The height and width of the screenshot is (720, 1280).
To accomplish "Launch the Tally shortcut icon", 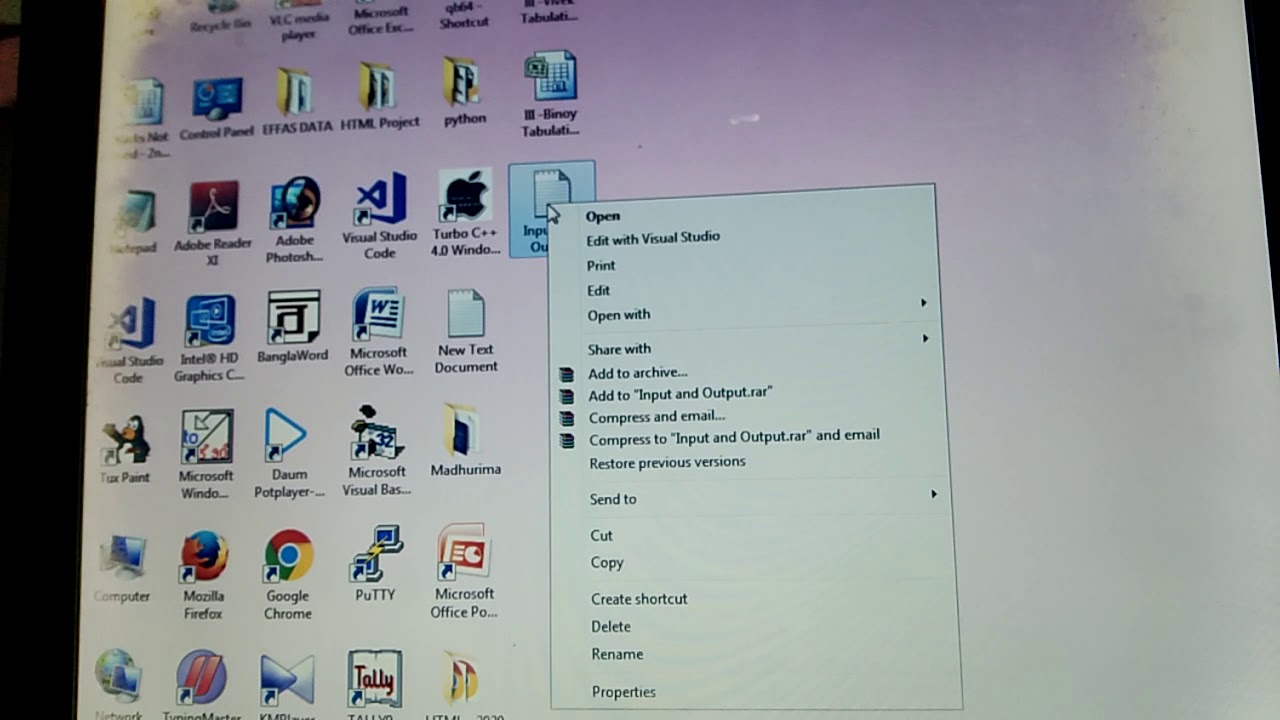I will point(374,684).
